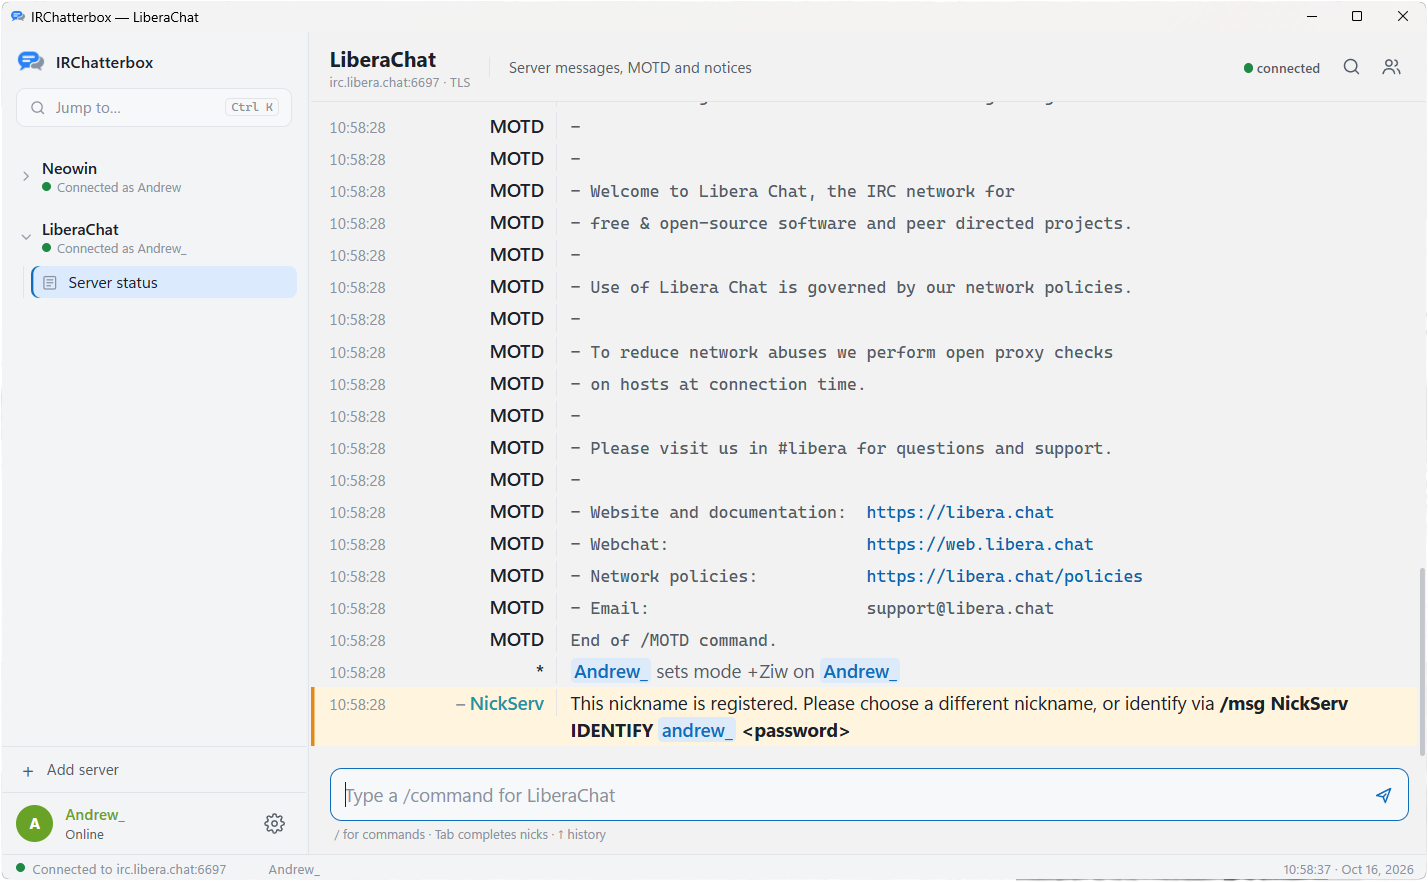Click 'To reduce network abuses' MOTD line

(841, 352)
